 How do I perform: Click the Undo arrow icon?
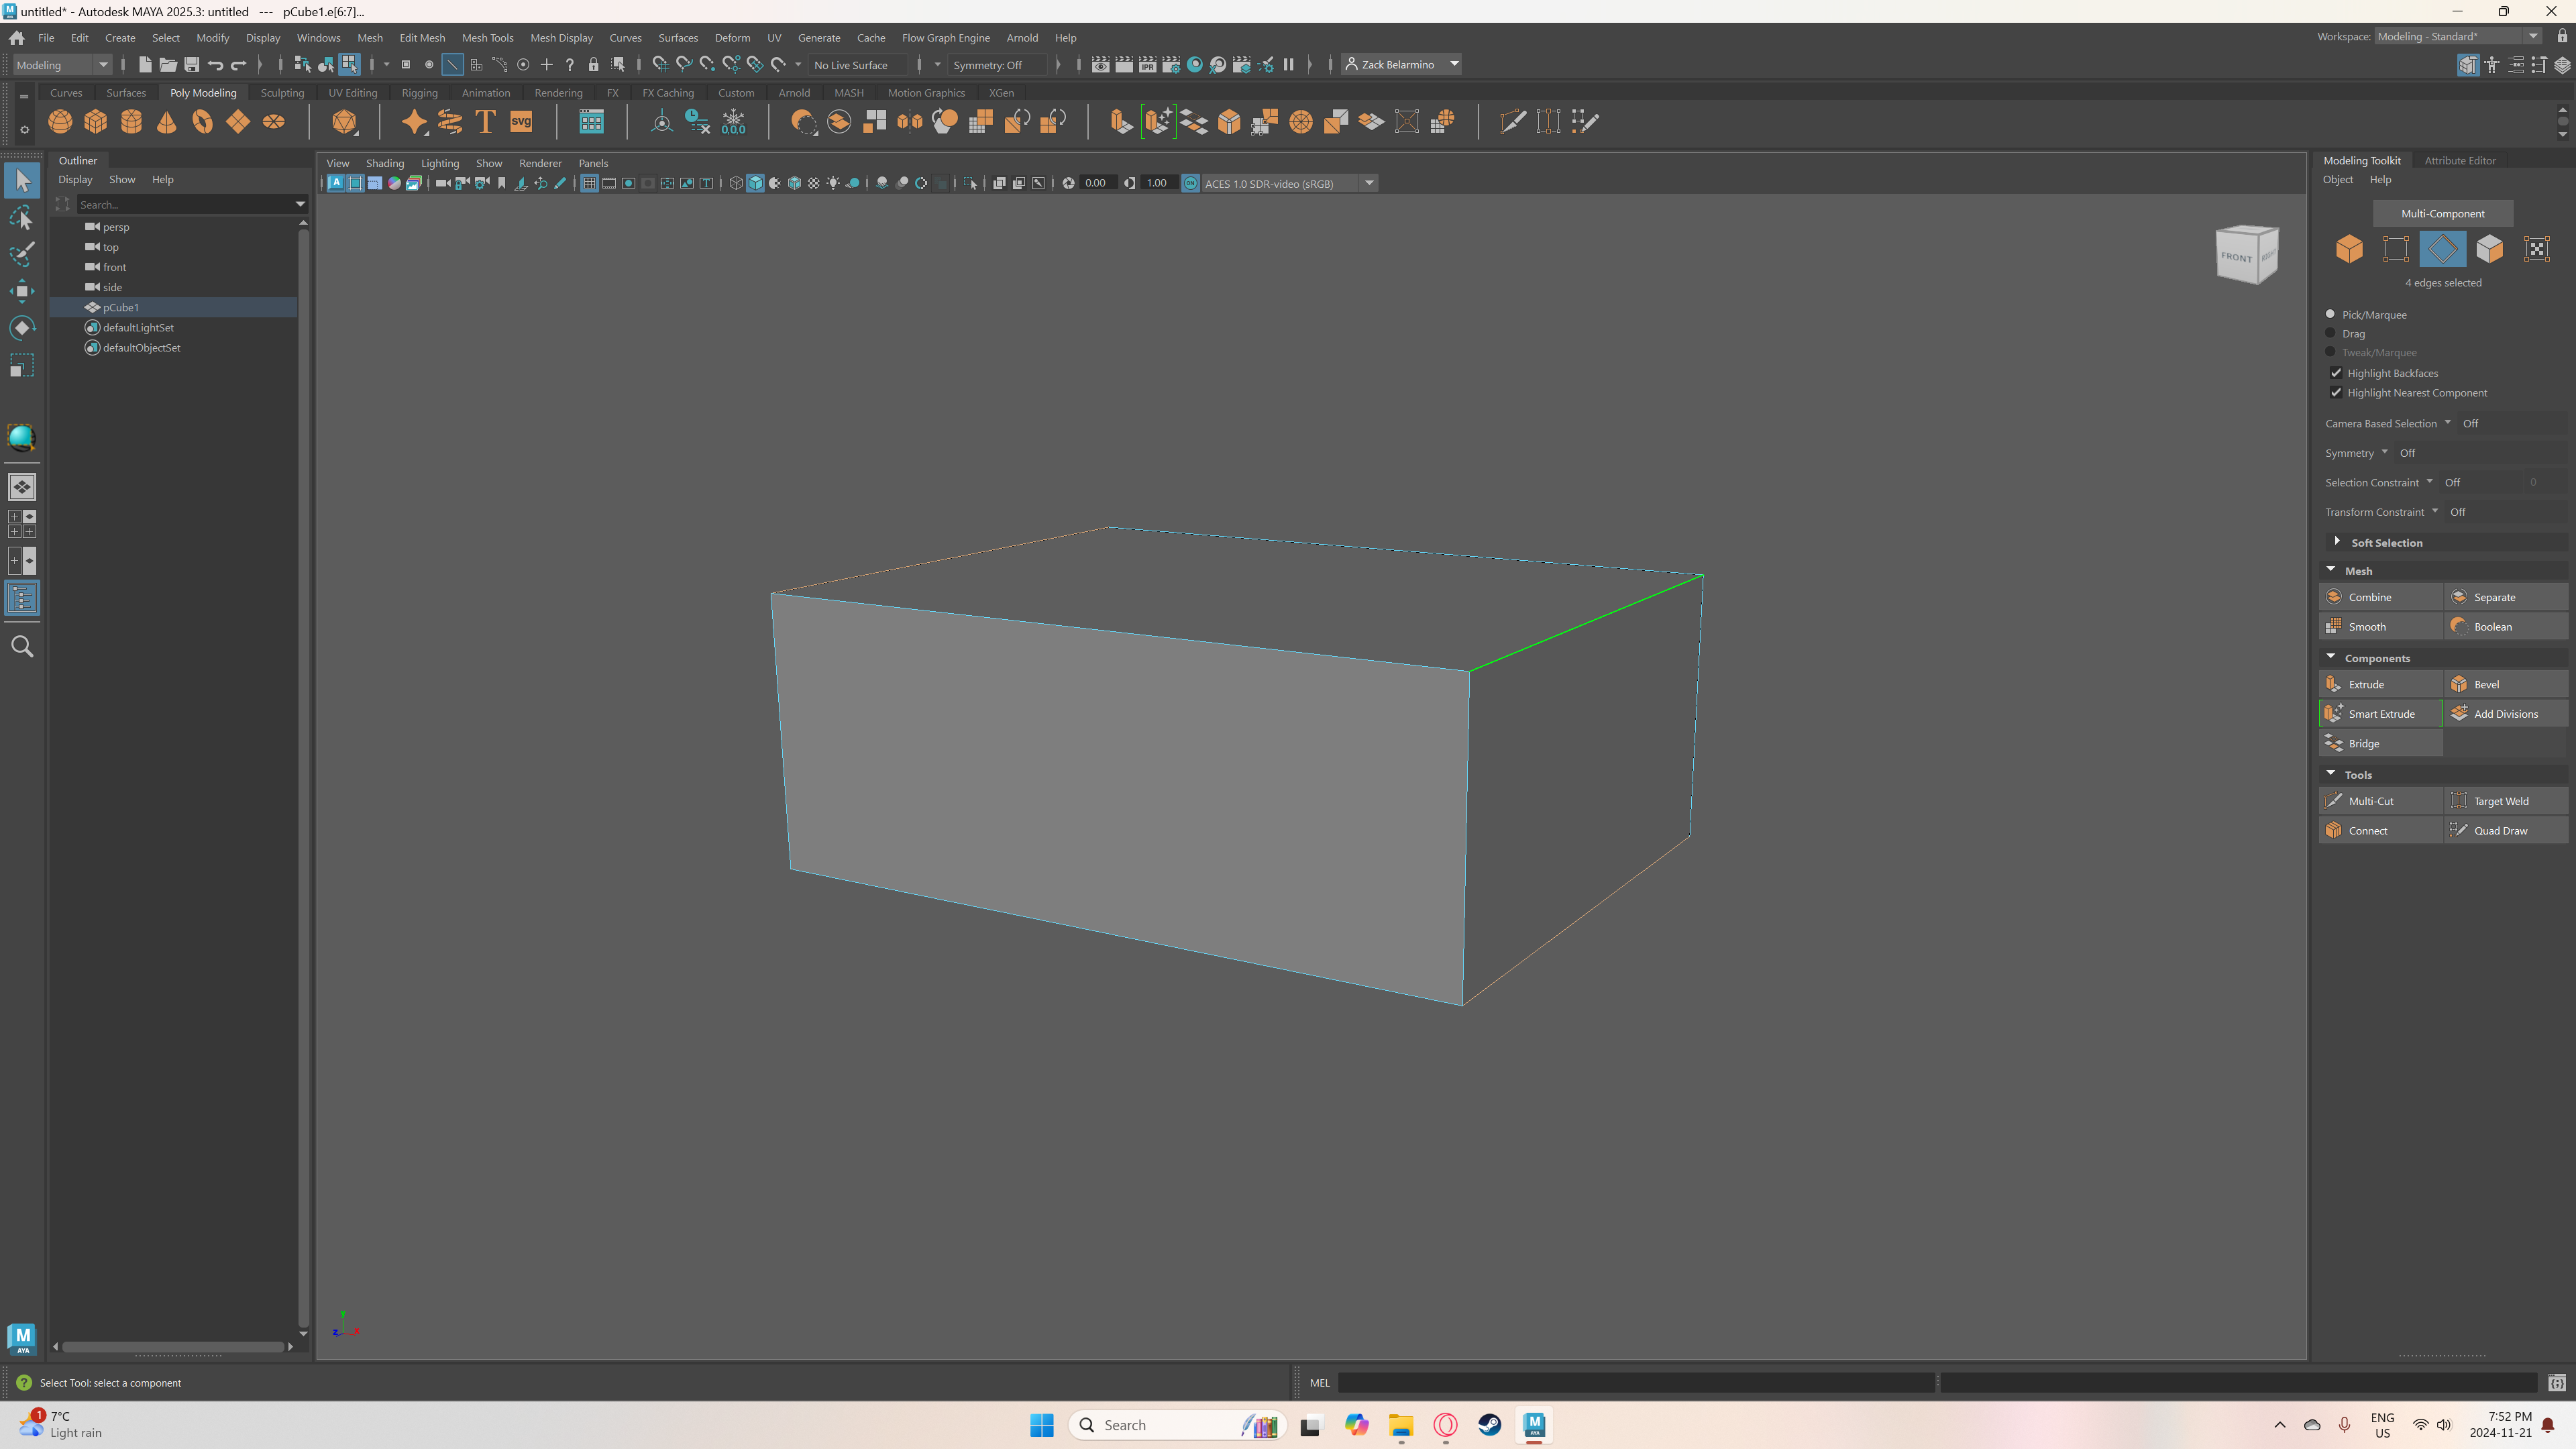click(215, 65)
